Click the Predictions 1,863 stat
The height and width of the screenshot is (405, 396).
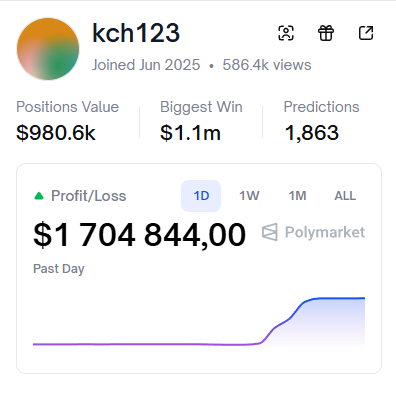(321, 121)
